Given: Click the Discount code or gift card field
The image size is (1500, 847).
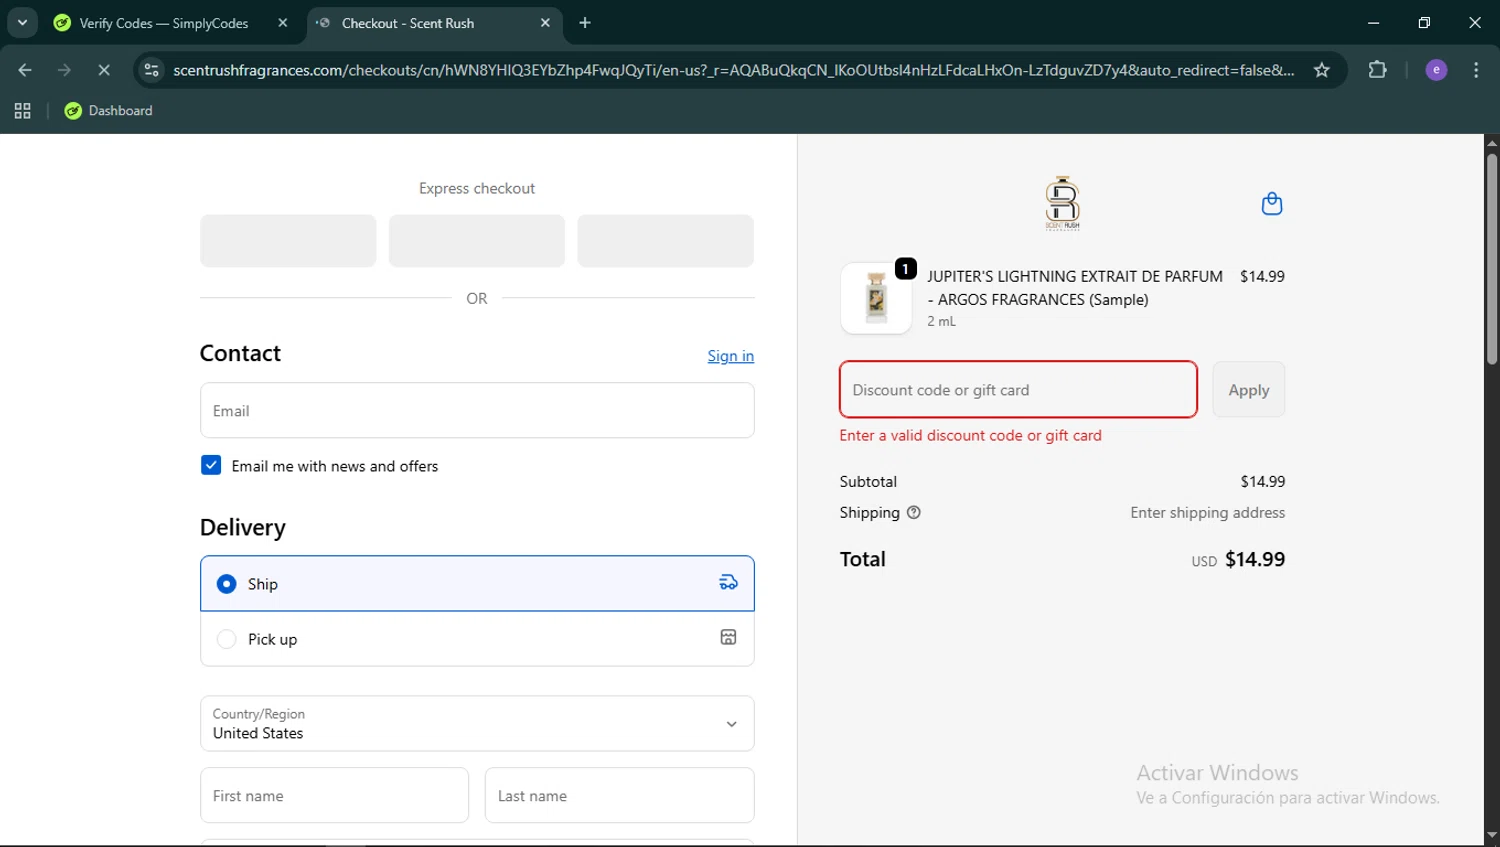Looking at the screenshot, I should pos(1018,389).
